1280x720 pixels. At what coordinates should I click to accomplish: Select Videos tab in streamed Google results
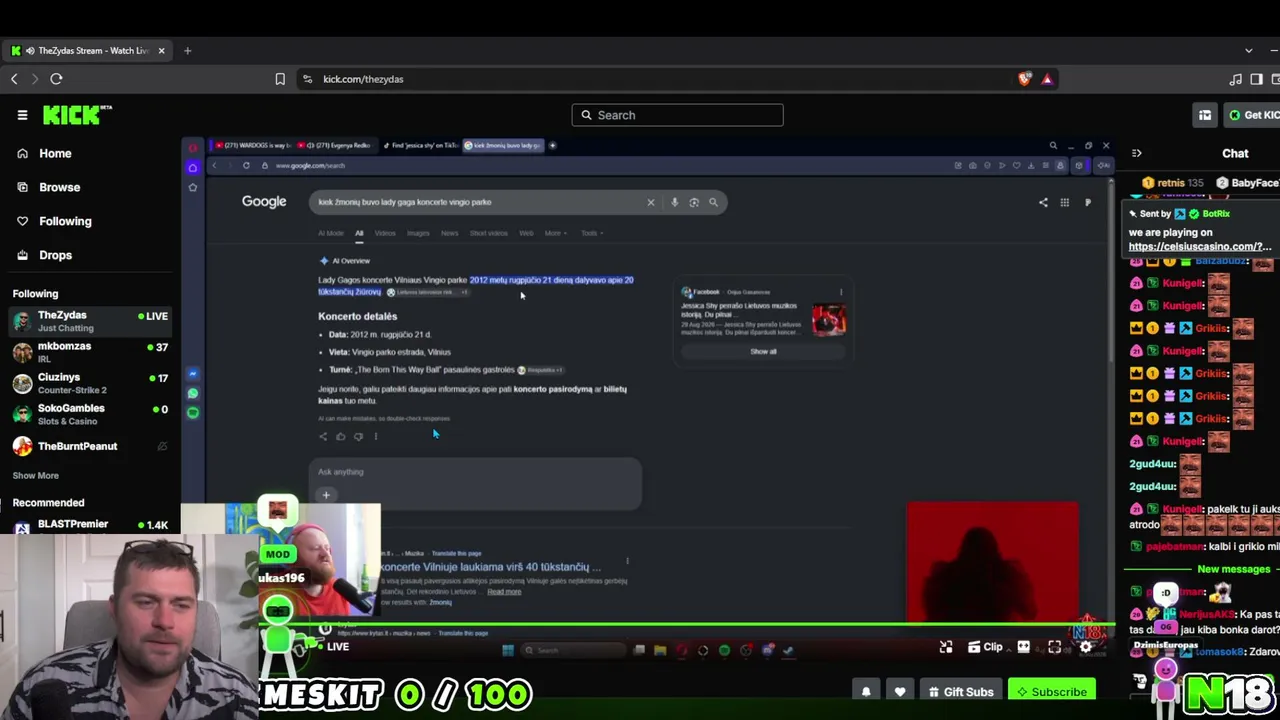click(x=385, y=233)
